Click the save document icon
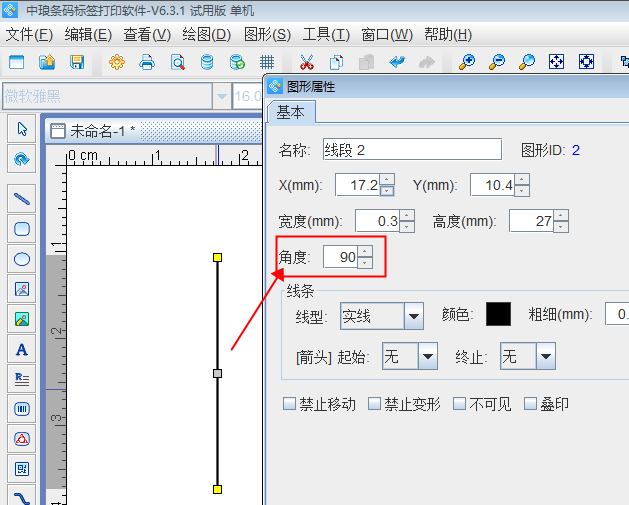This screenshot has width=629, height=505. pos(77,62)
